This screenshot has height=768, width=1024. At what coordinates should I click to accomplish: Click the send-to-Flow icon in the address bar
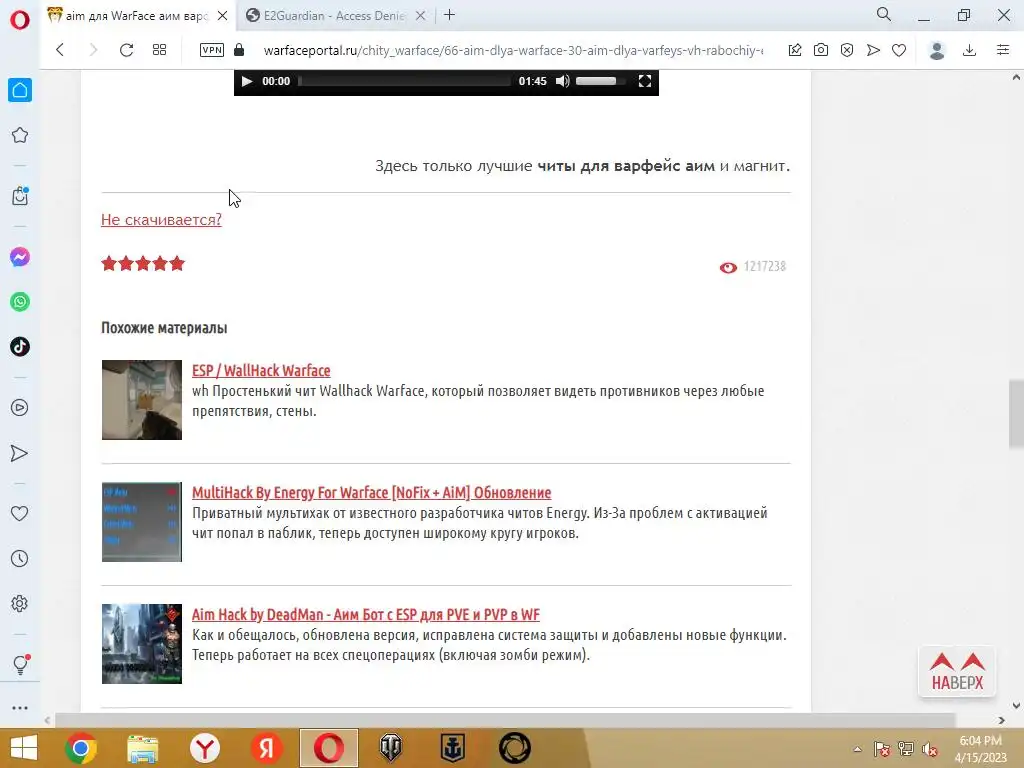tap(873, 50)
